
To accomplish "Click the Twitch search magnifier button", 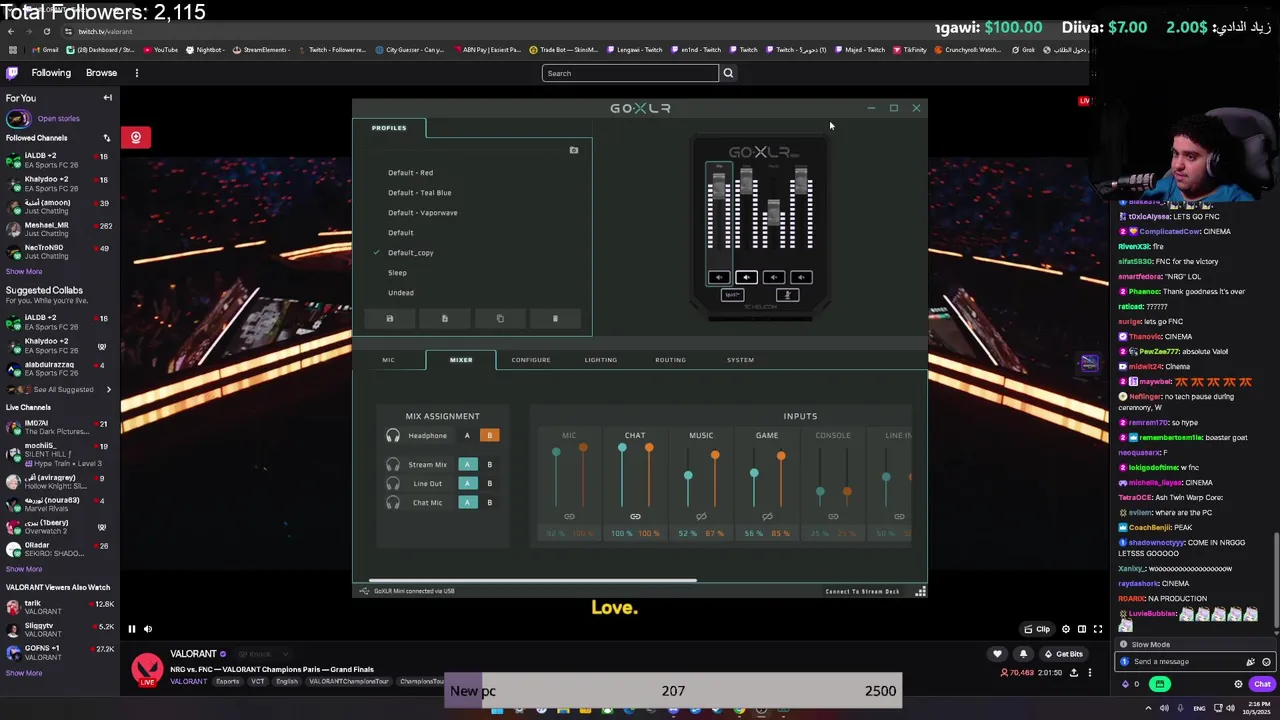I will coord(728,73).
